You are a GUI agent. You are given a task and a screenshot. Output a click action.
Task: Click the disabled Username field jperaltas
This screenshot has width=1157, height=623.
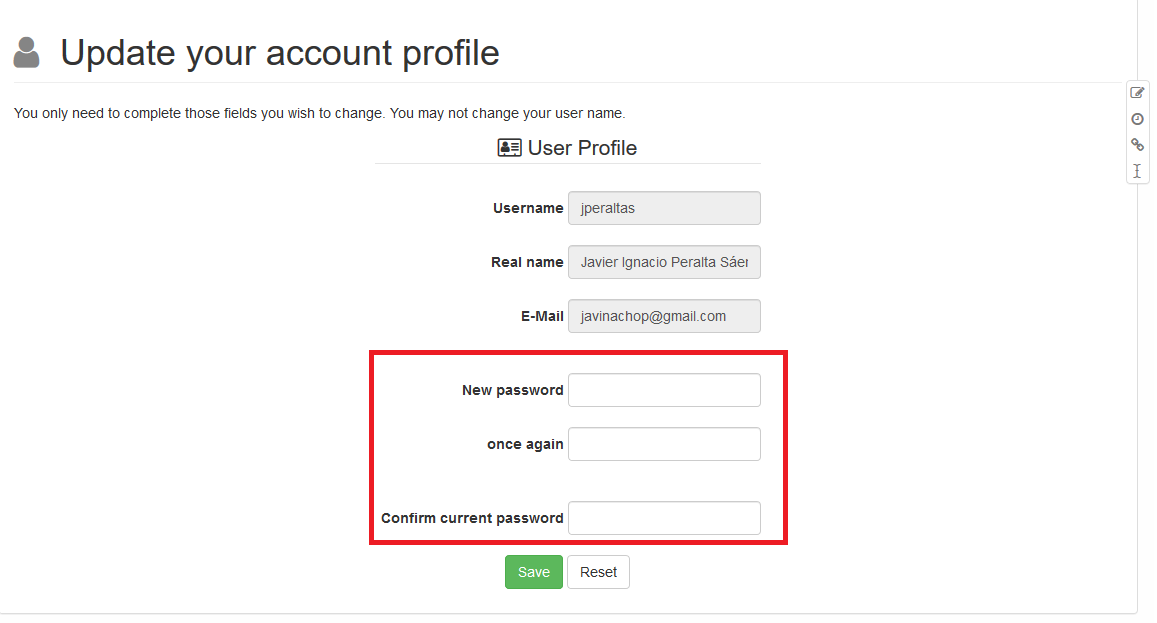(x=664, y=208)
